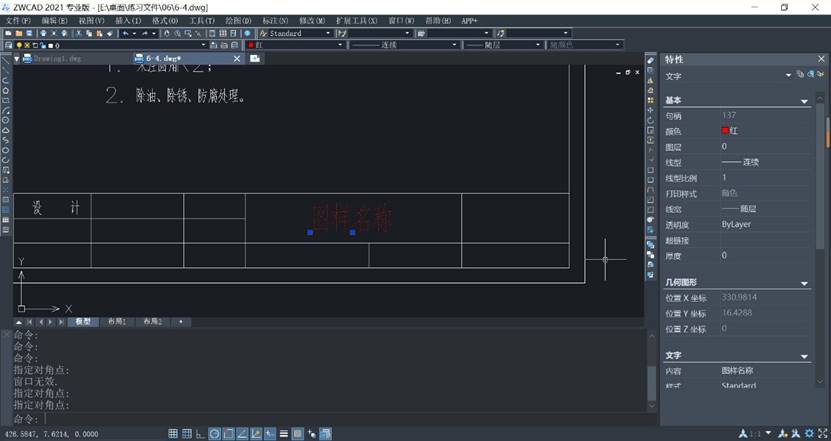The width and height of the screenshot is (831, 441).
Task: Collapse the 基本 section in properties
Action: click(805, 101)
